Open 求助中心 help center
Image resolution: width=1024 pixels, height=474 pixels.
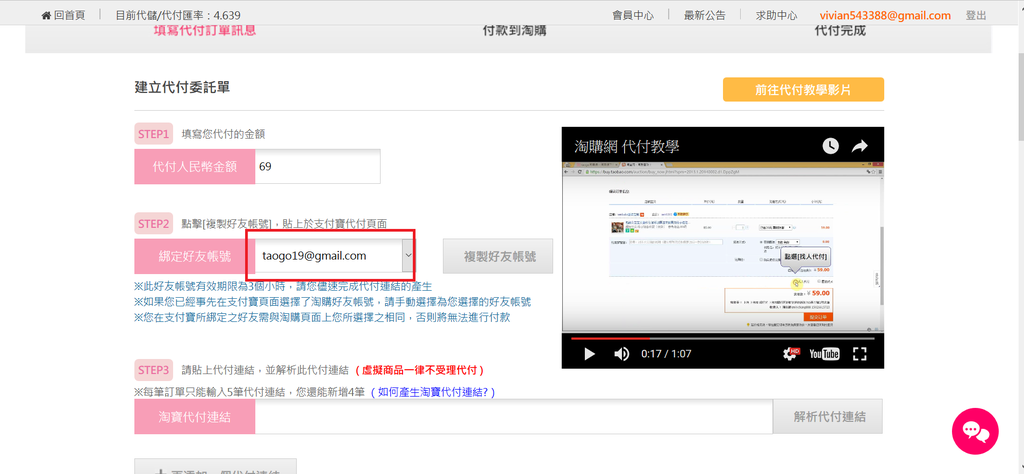click(x=776, y=16)
